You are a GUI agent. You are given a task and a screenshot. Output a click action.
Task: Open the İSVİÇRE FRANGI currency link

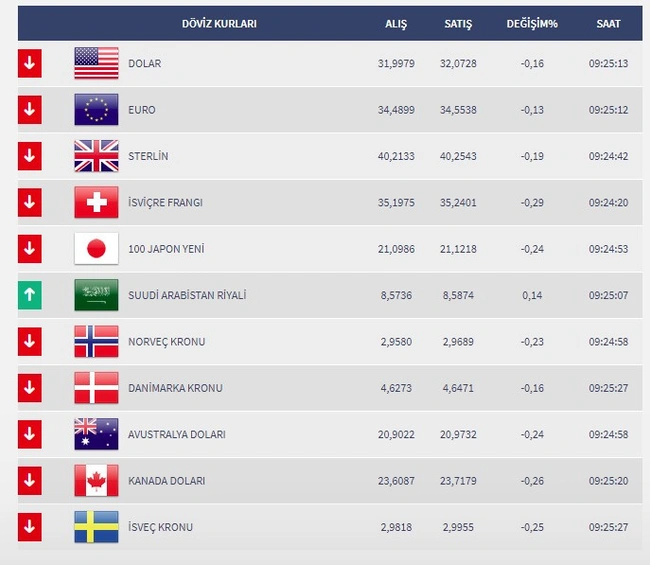(165, 203)
